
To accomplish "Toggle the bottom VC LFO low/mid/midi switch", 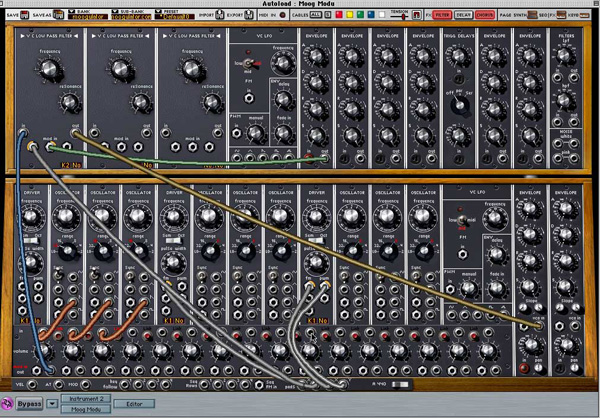I will pyautogui.click(x=462, y=220).
